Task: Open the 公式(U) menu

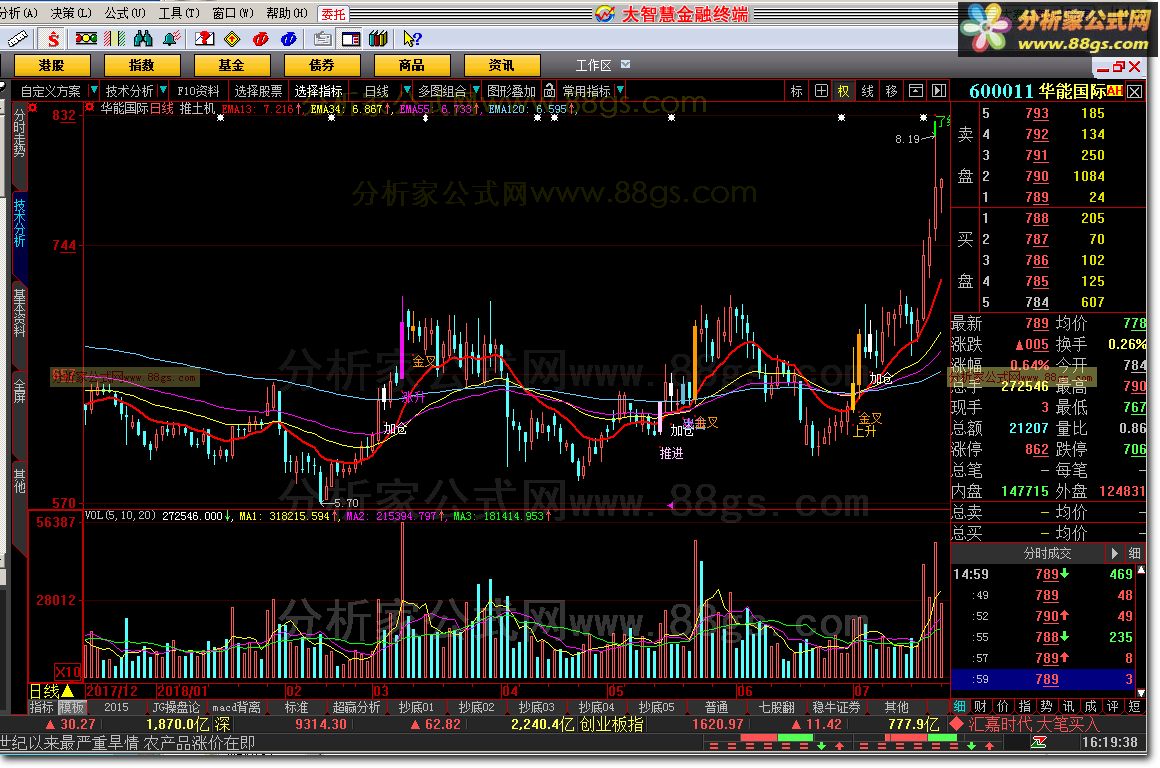Action: 125,13
